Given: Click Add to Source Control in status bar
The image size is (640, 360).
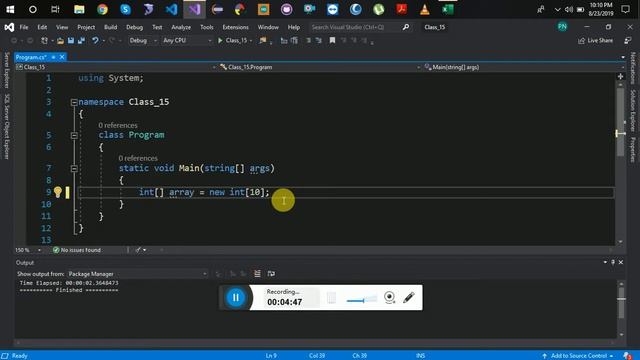Looking at the screenshot, I should point(577,356).
